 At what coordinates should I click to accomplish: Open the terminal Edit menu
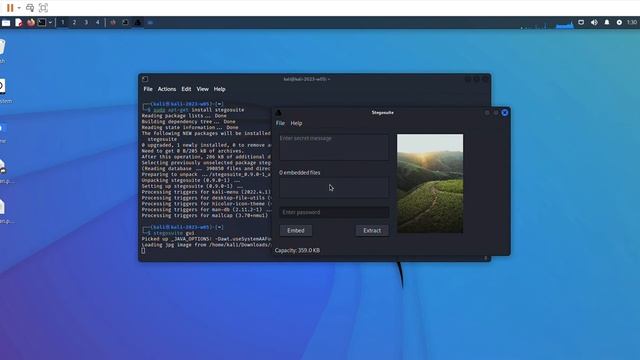click(x=186, y=89)
